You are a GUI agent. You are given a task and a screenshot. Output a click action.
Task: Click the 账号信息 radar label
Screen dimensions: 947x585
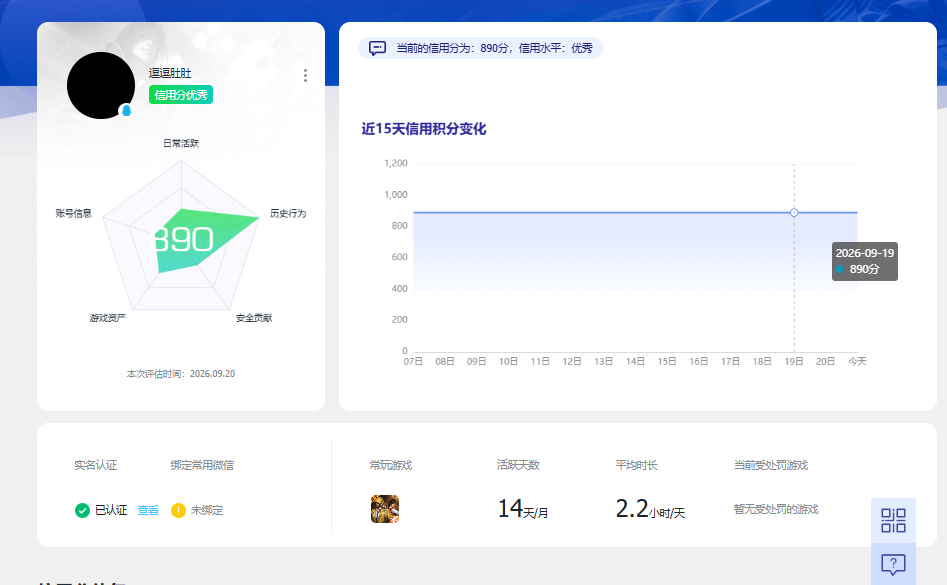pos(74,213)
